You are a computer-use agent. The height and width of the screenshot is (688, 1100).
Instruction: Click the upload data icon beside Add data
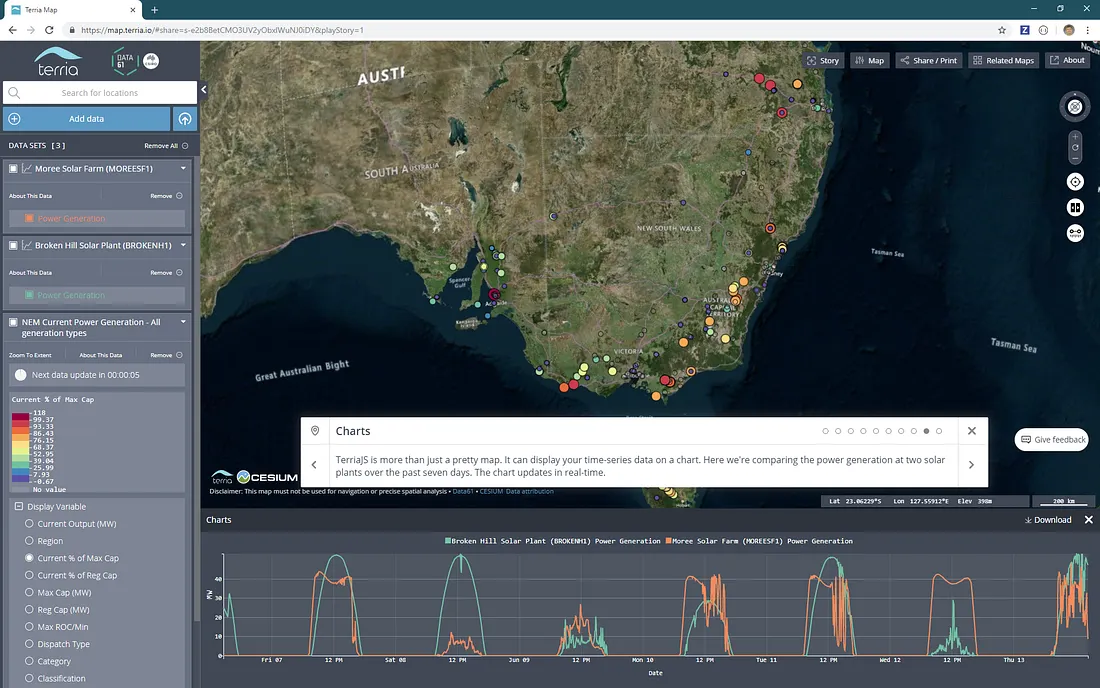[185, 119]
